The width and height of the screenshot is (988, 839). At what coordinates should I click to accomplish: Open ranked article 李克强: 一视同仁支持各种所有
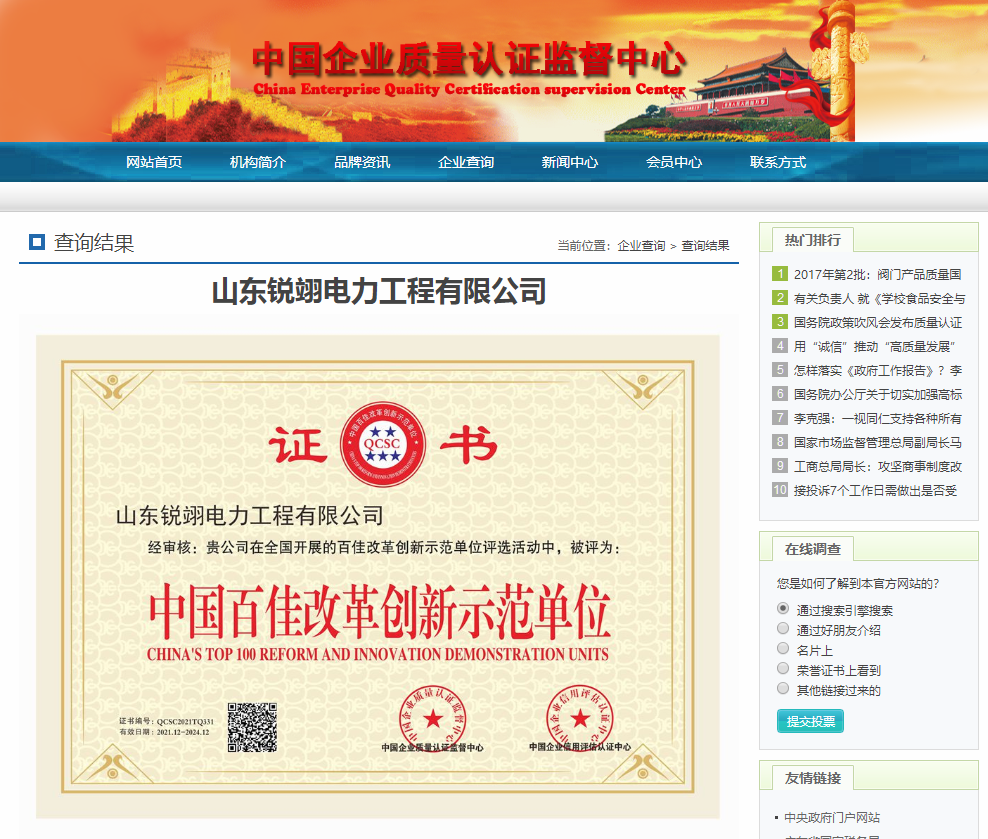pyautogui.click(x=878, y=418)
